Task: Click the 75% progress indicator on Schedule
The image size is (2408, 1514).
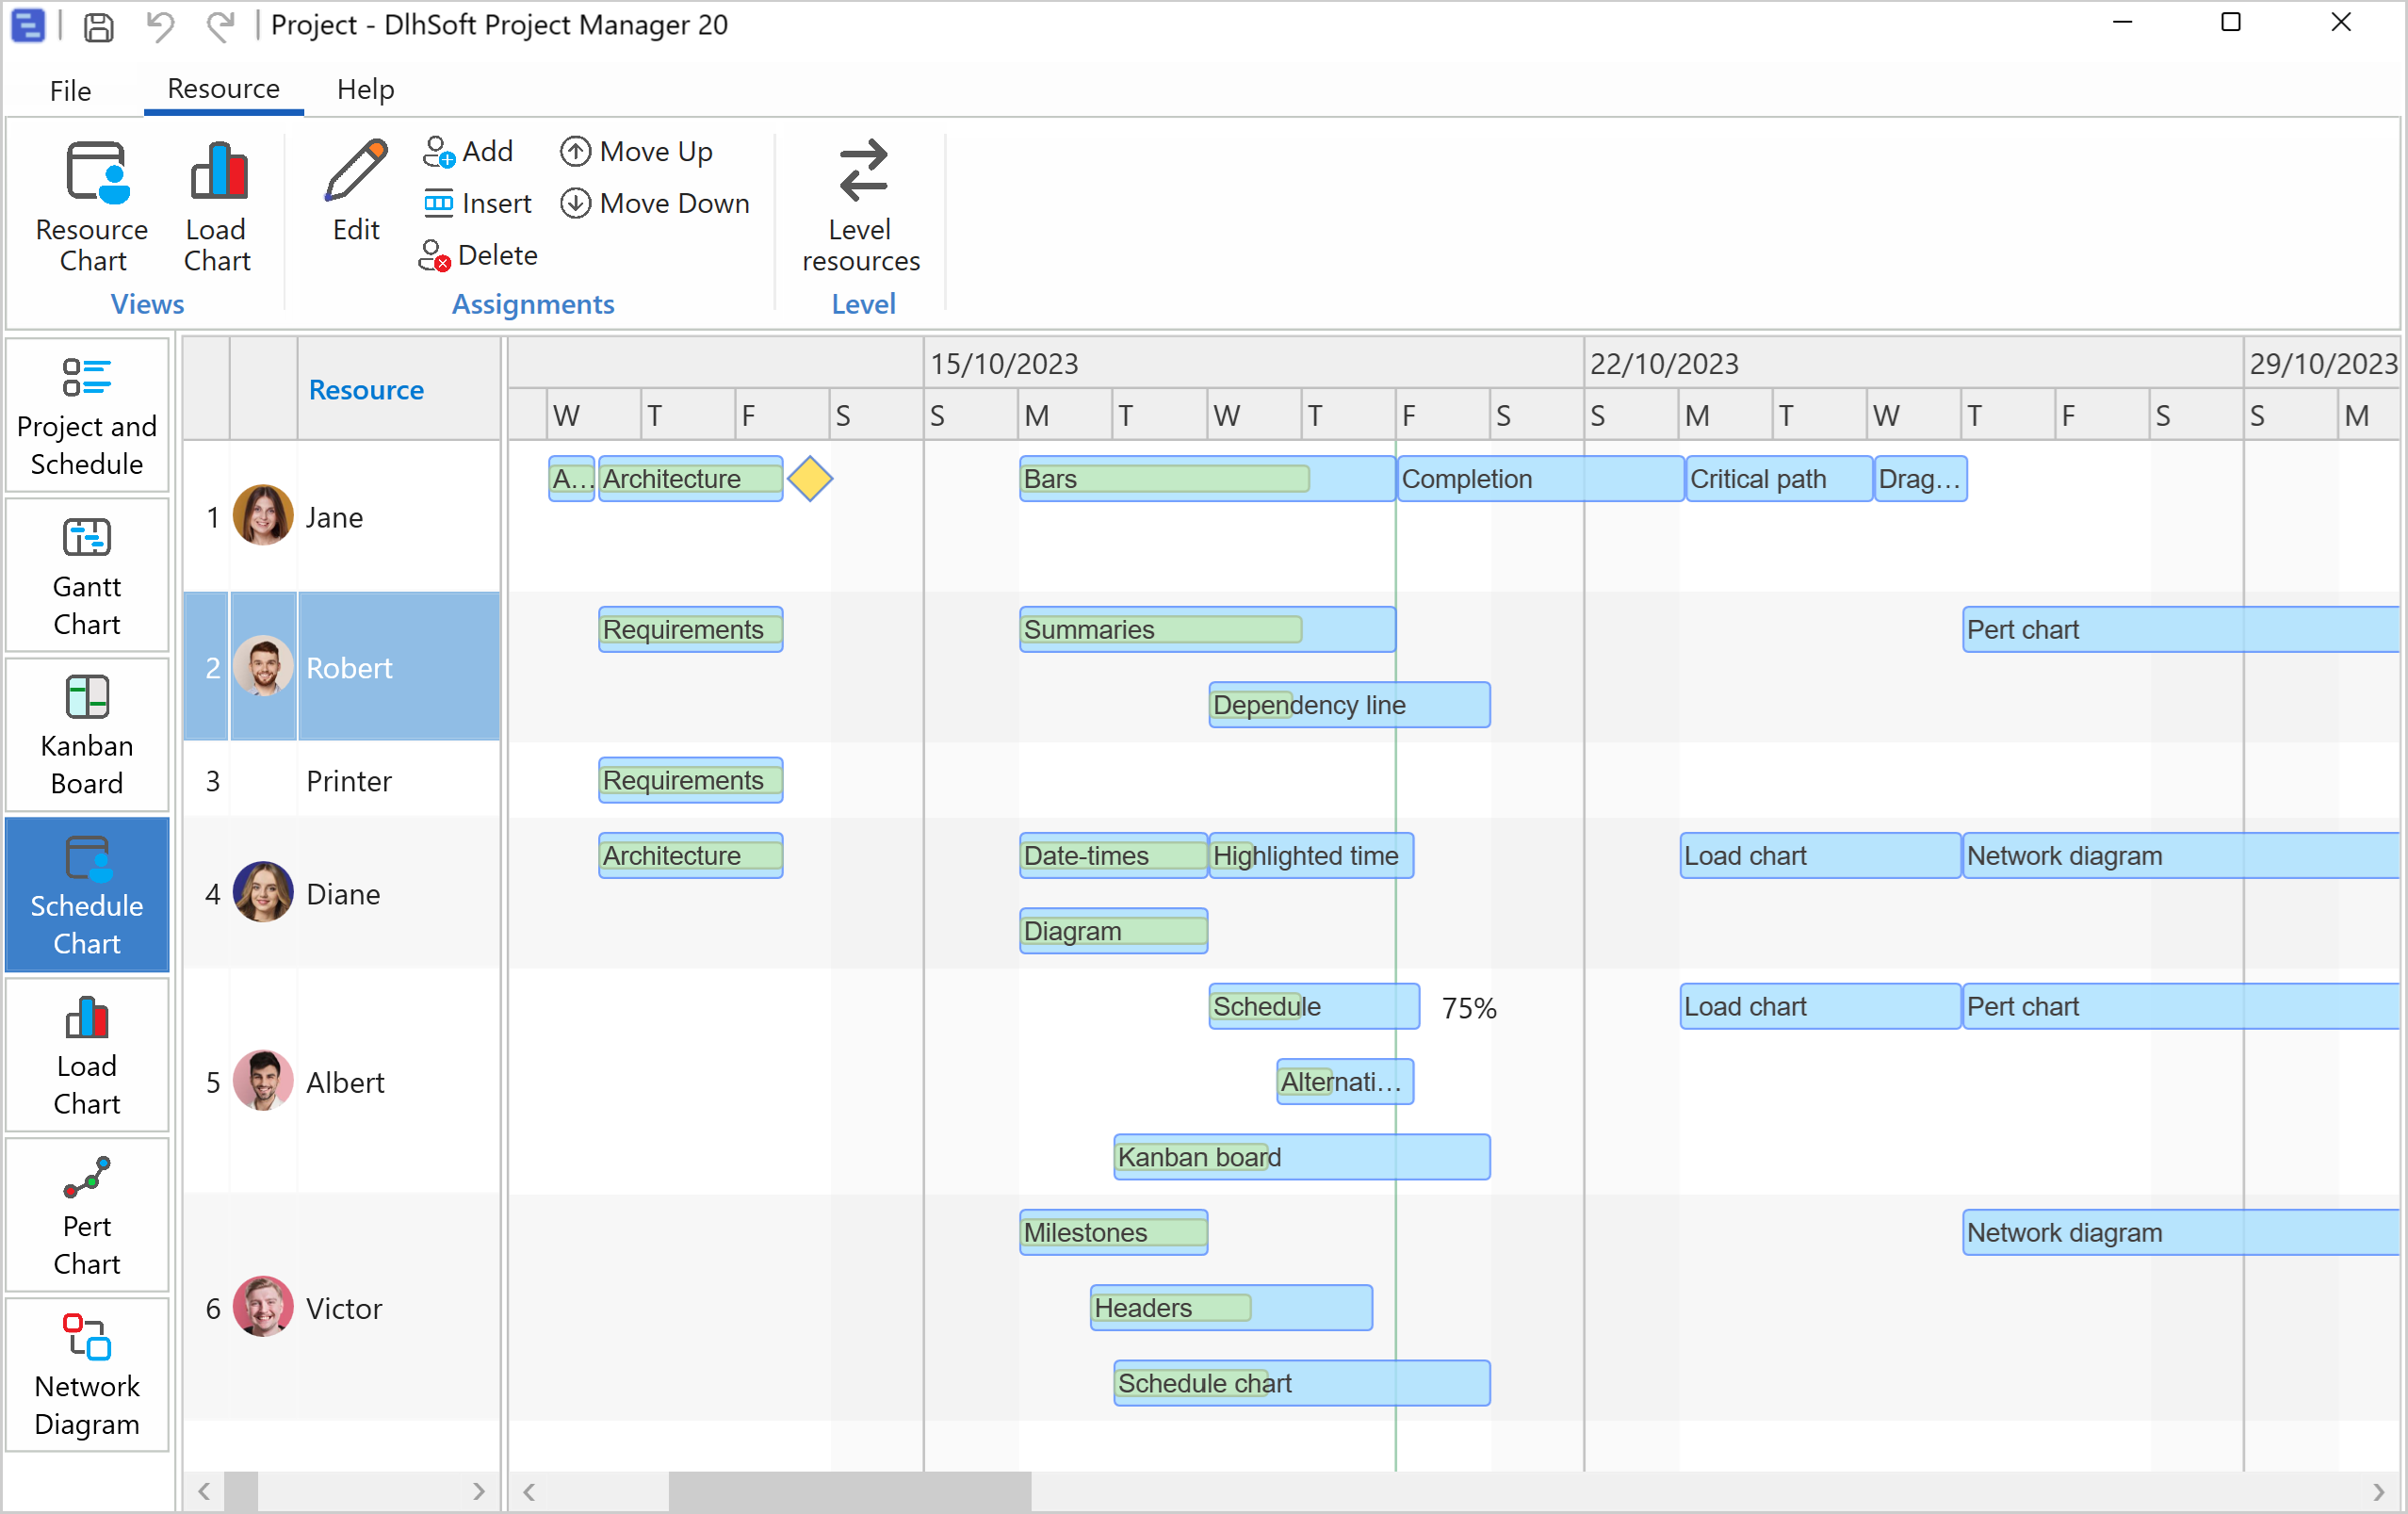Action: point(1468,1008)
